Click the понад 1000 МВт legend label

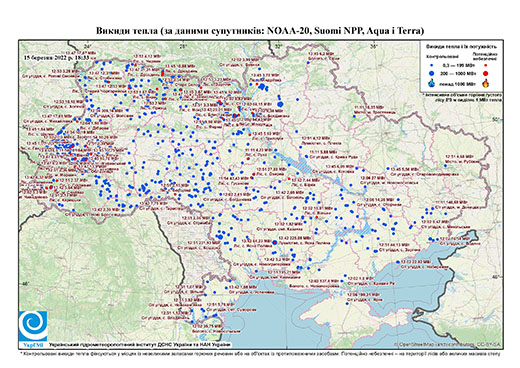tap(458, 83)
